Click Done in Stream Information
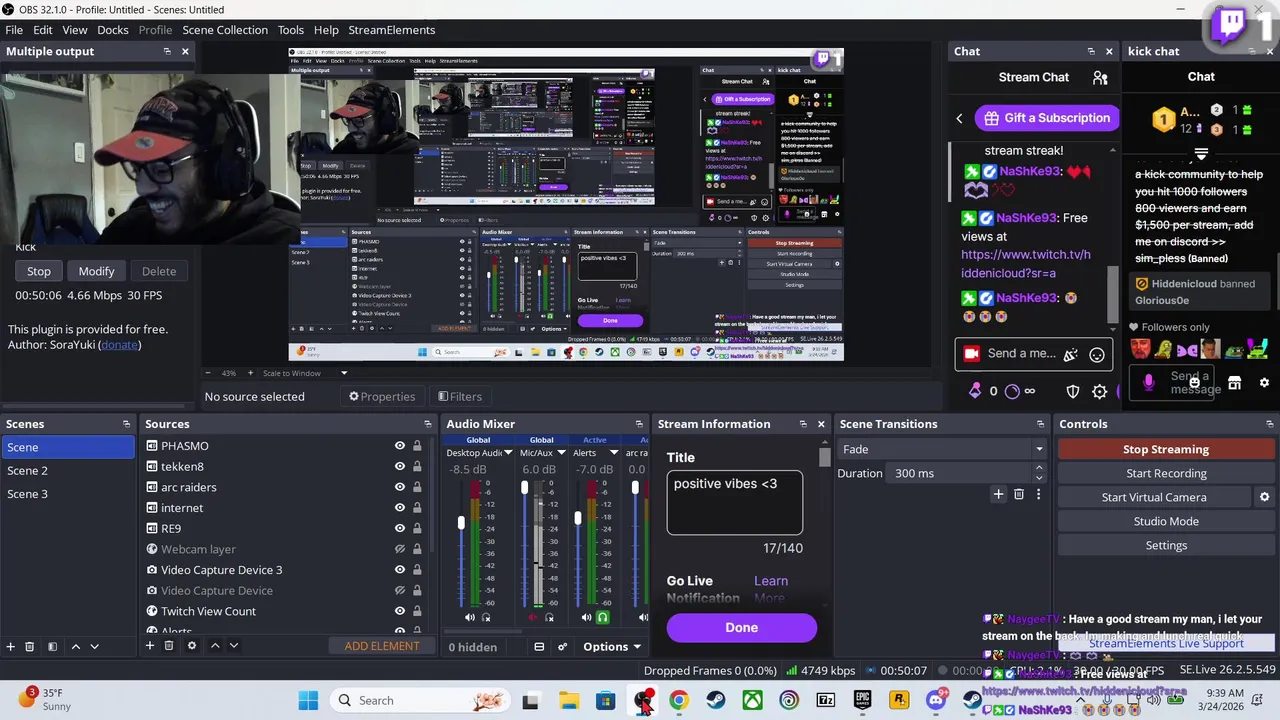 pyautogui.click(x=742, y=627)
